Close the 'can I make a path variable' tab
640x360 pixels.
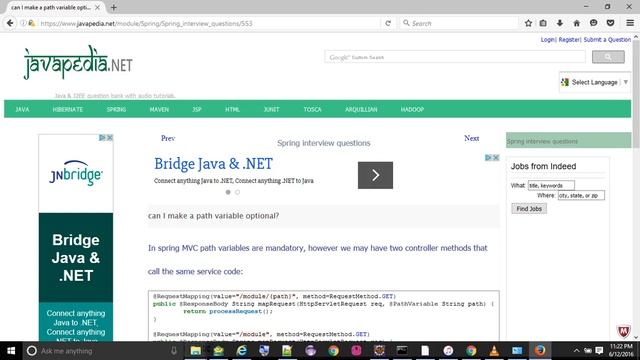point(97,7)
